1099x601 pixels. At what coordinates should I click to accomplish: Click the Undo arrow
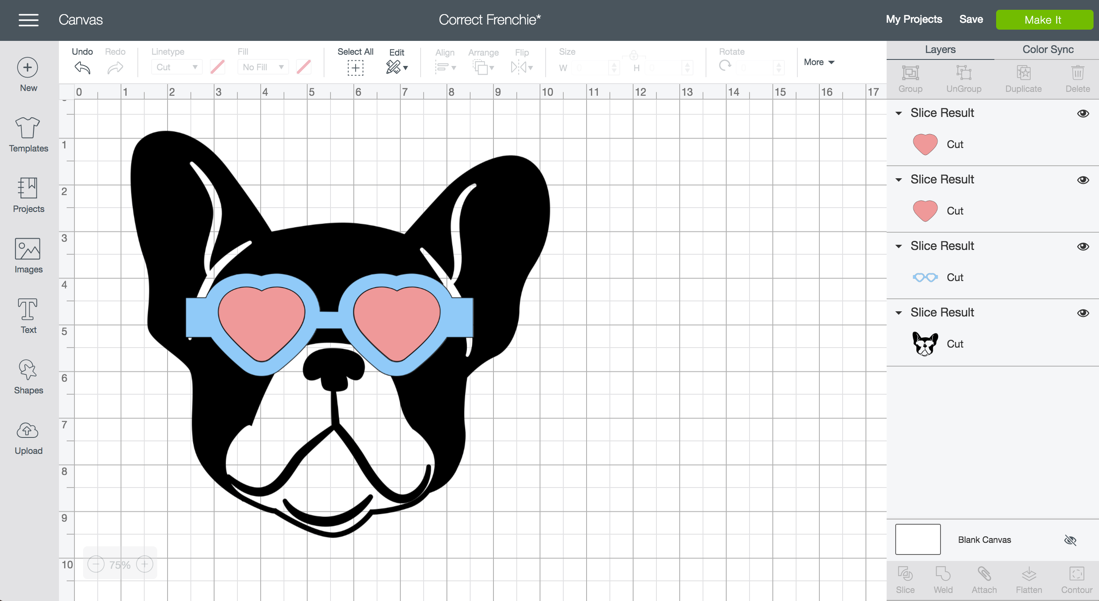[82, 68]
